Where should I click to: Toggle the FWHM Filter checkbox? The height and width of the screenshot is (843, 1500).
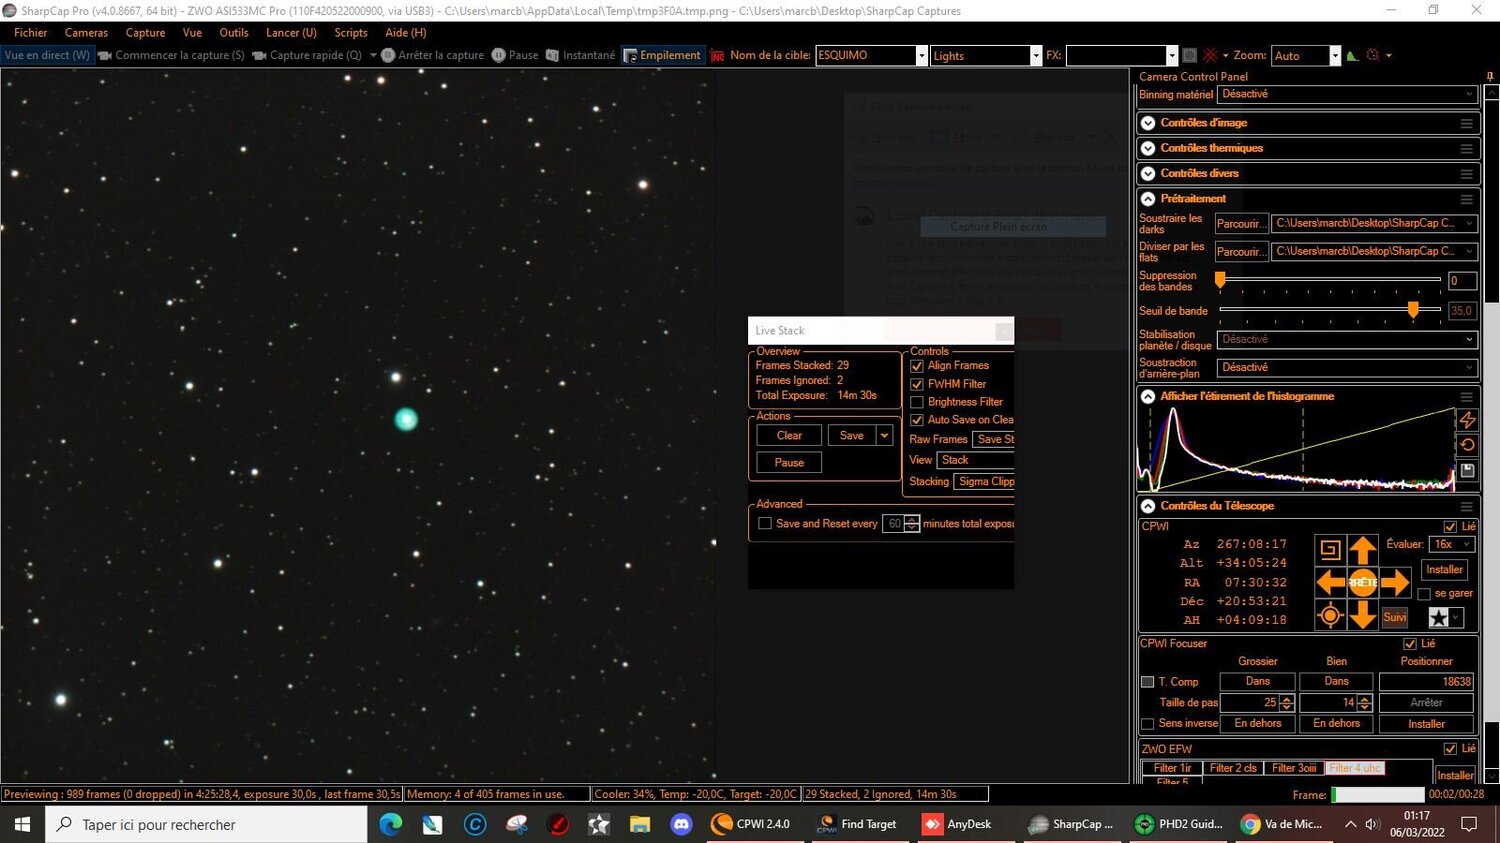[x=917, y=384]
